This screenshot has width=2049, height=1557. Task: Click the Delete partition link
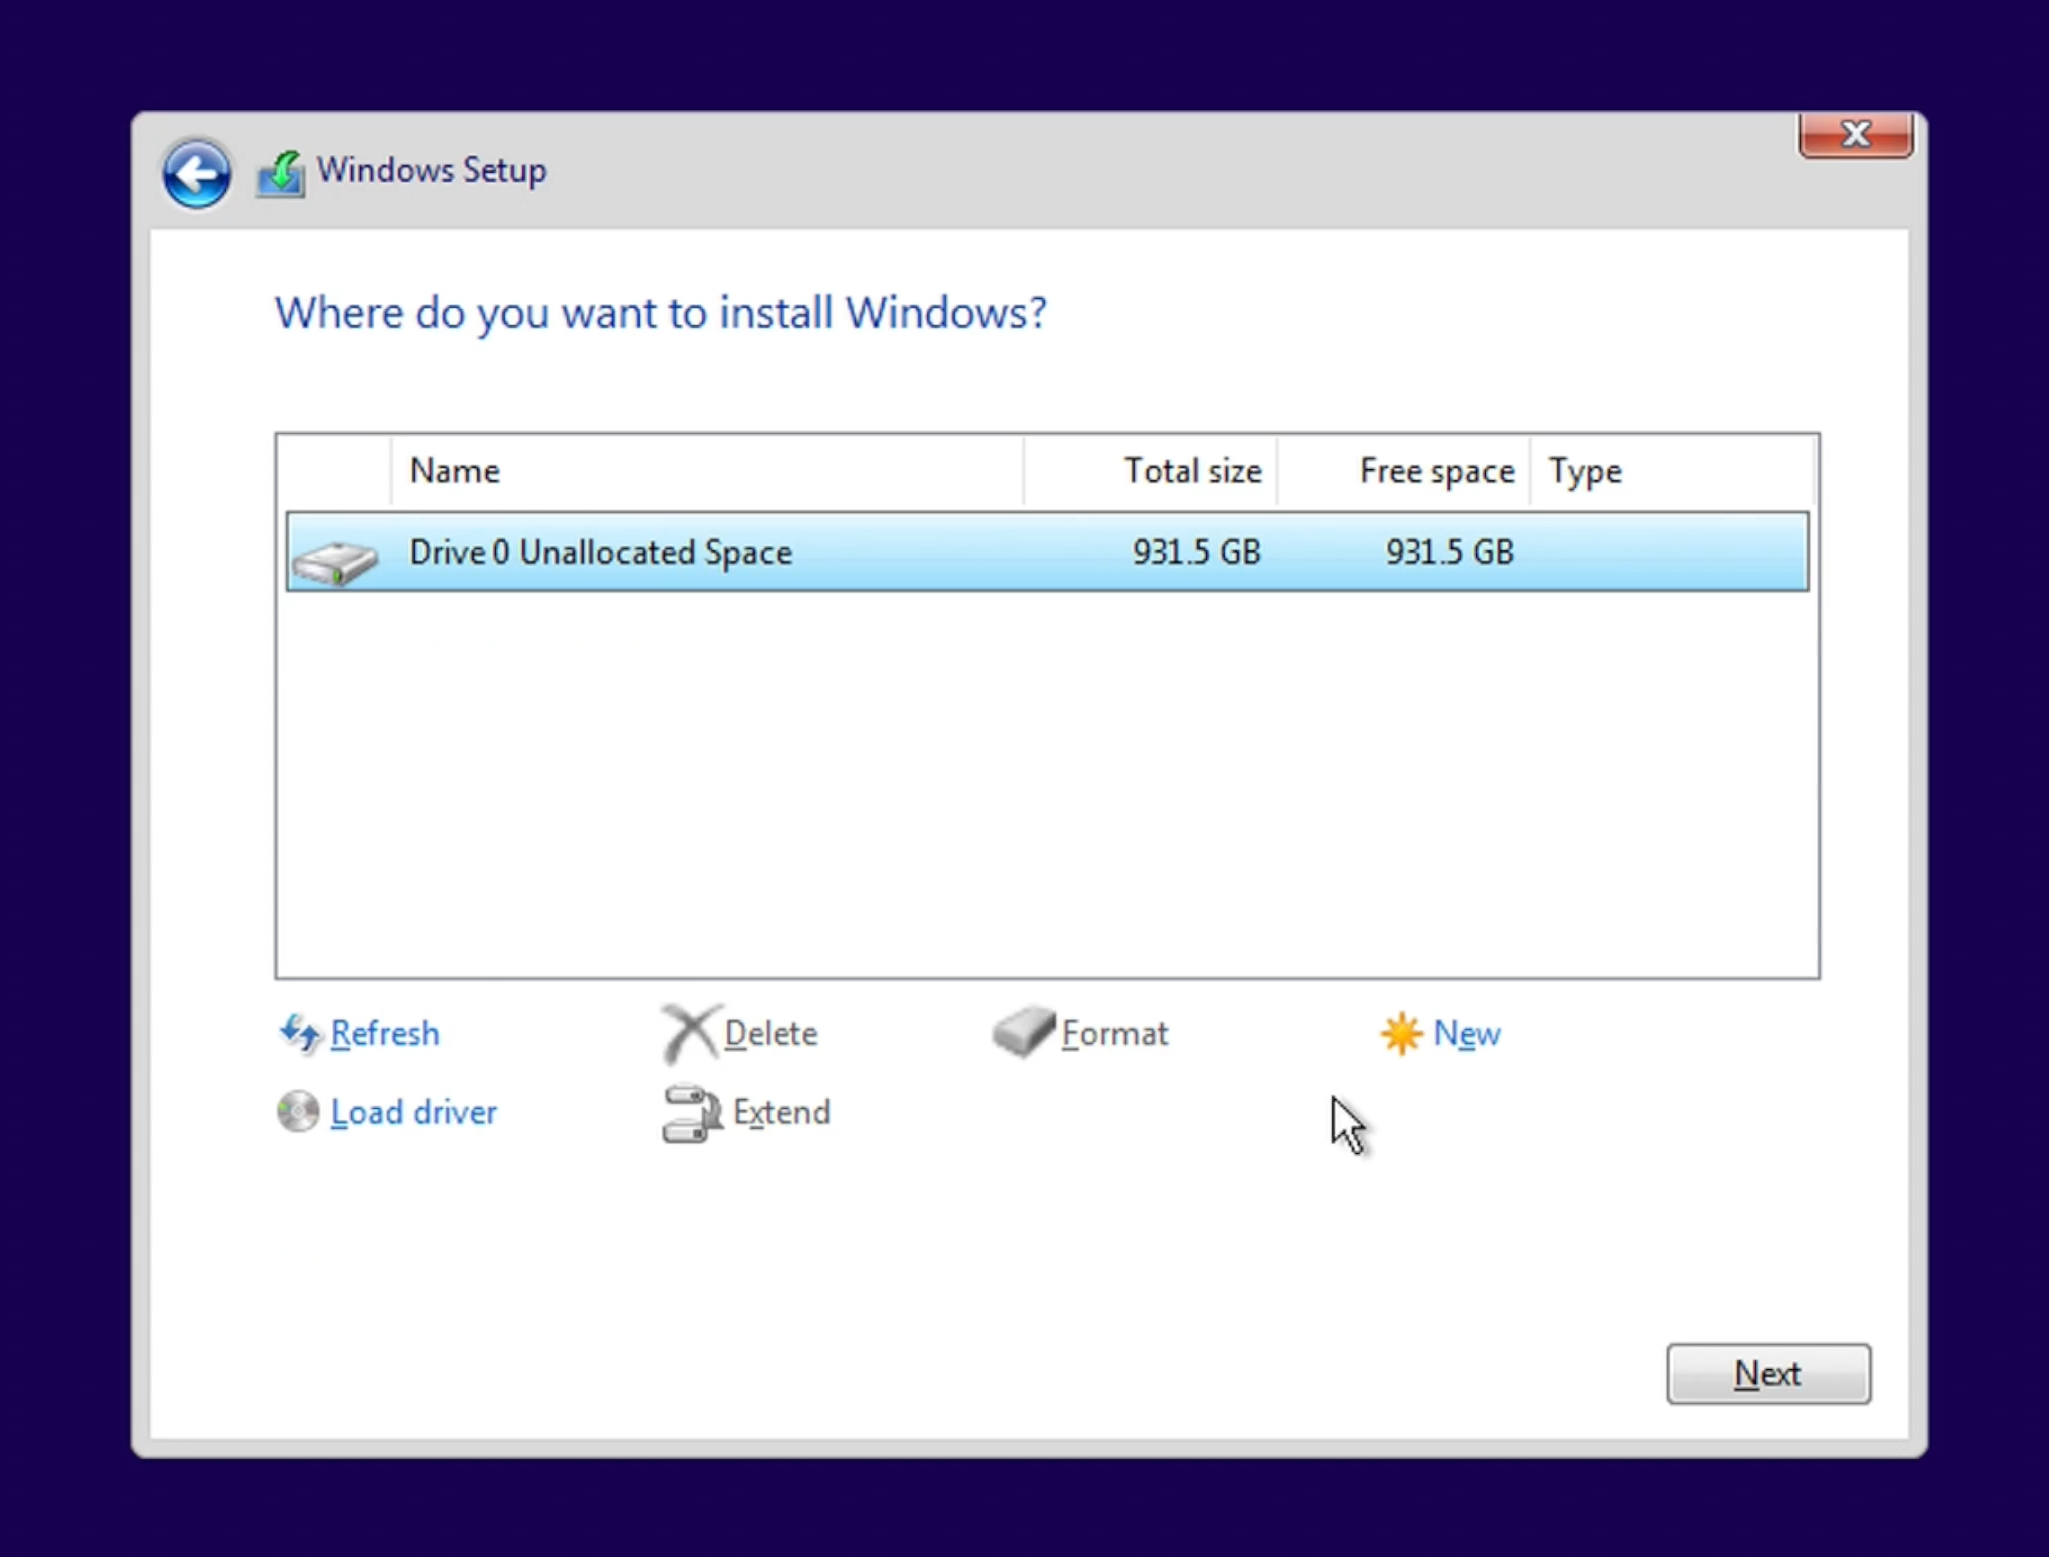pos(771,1033)
